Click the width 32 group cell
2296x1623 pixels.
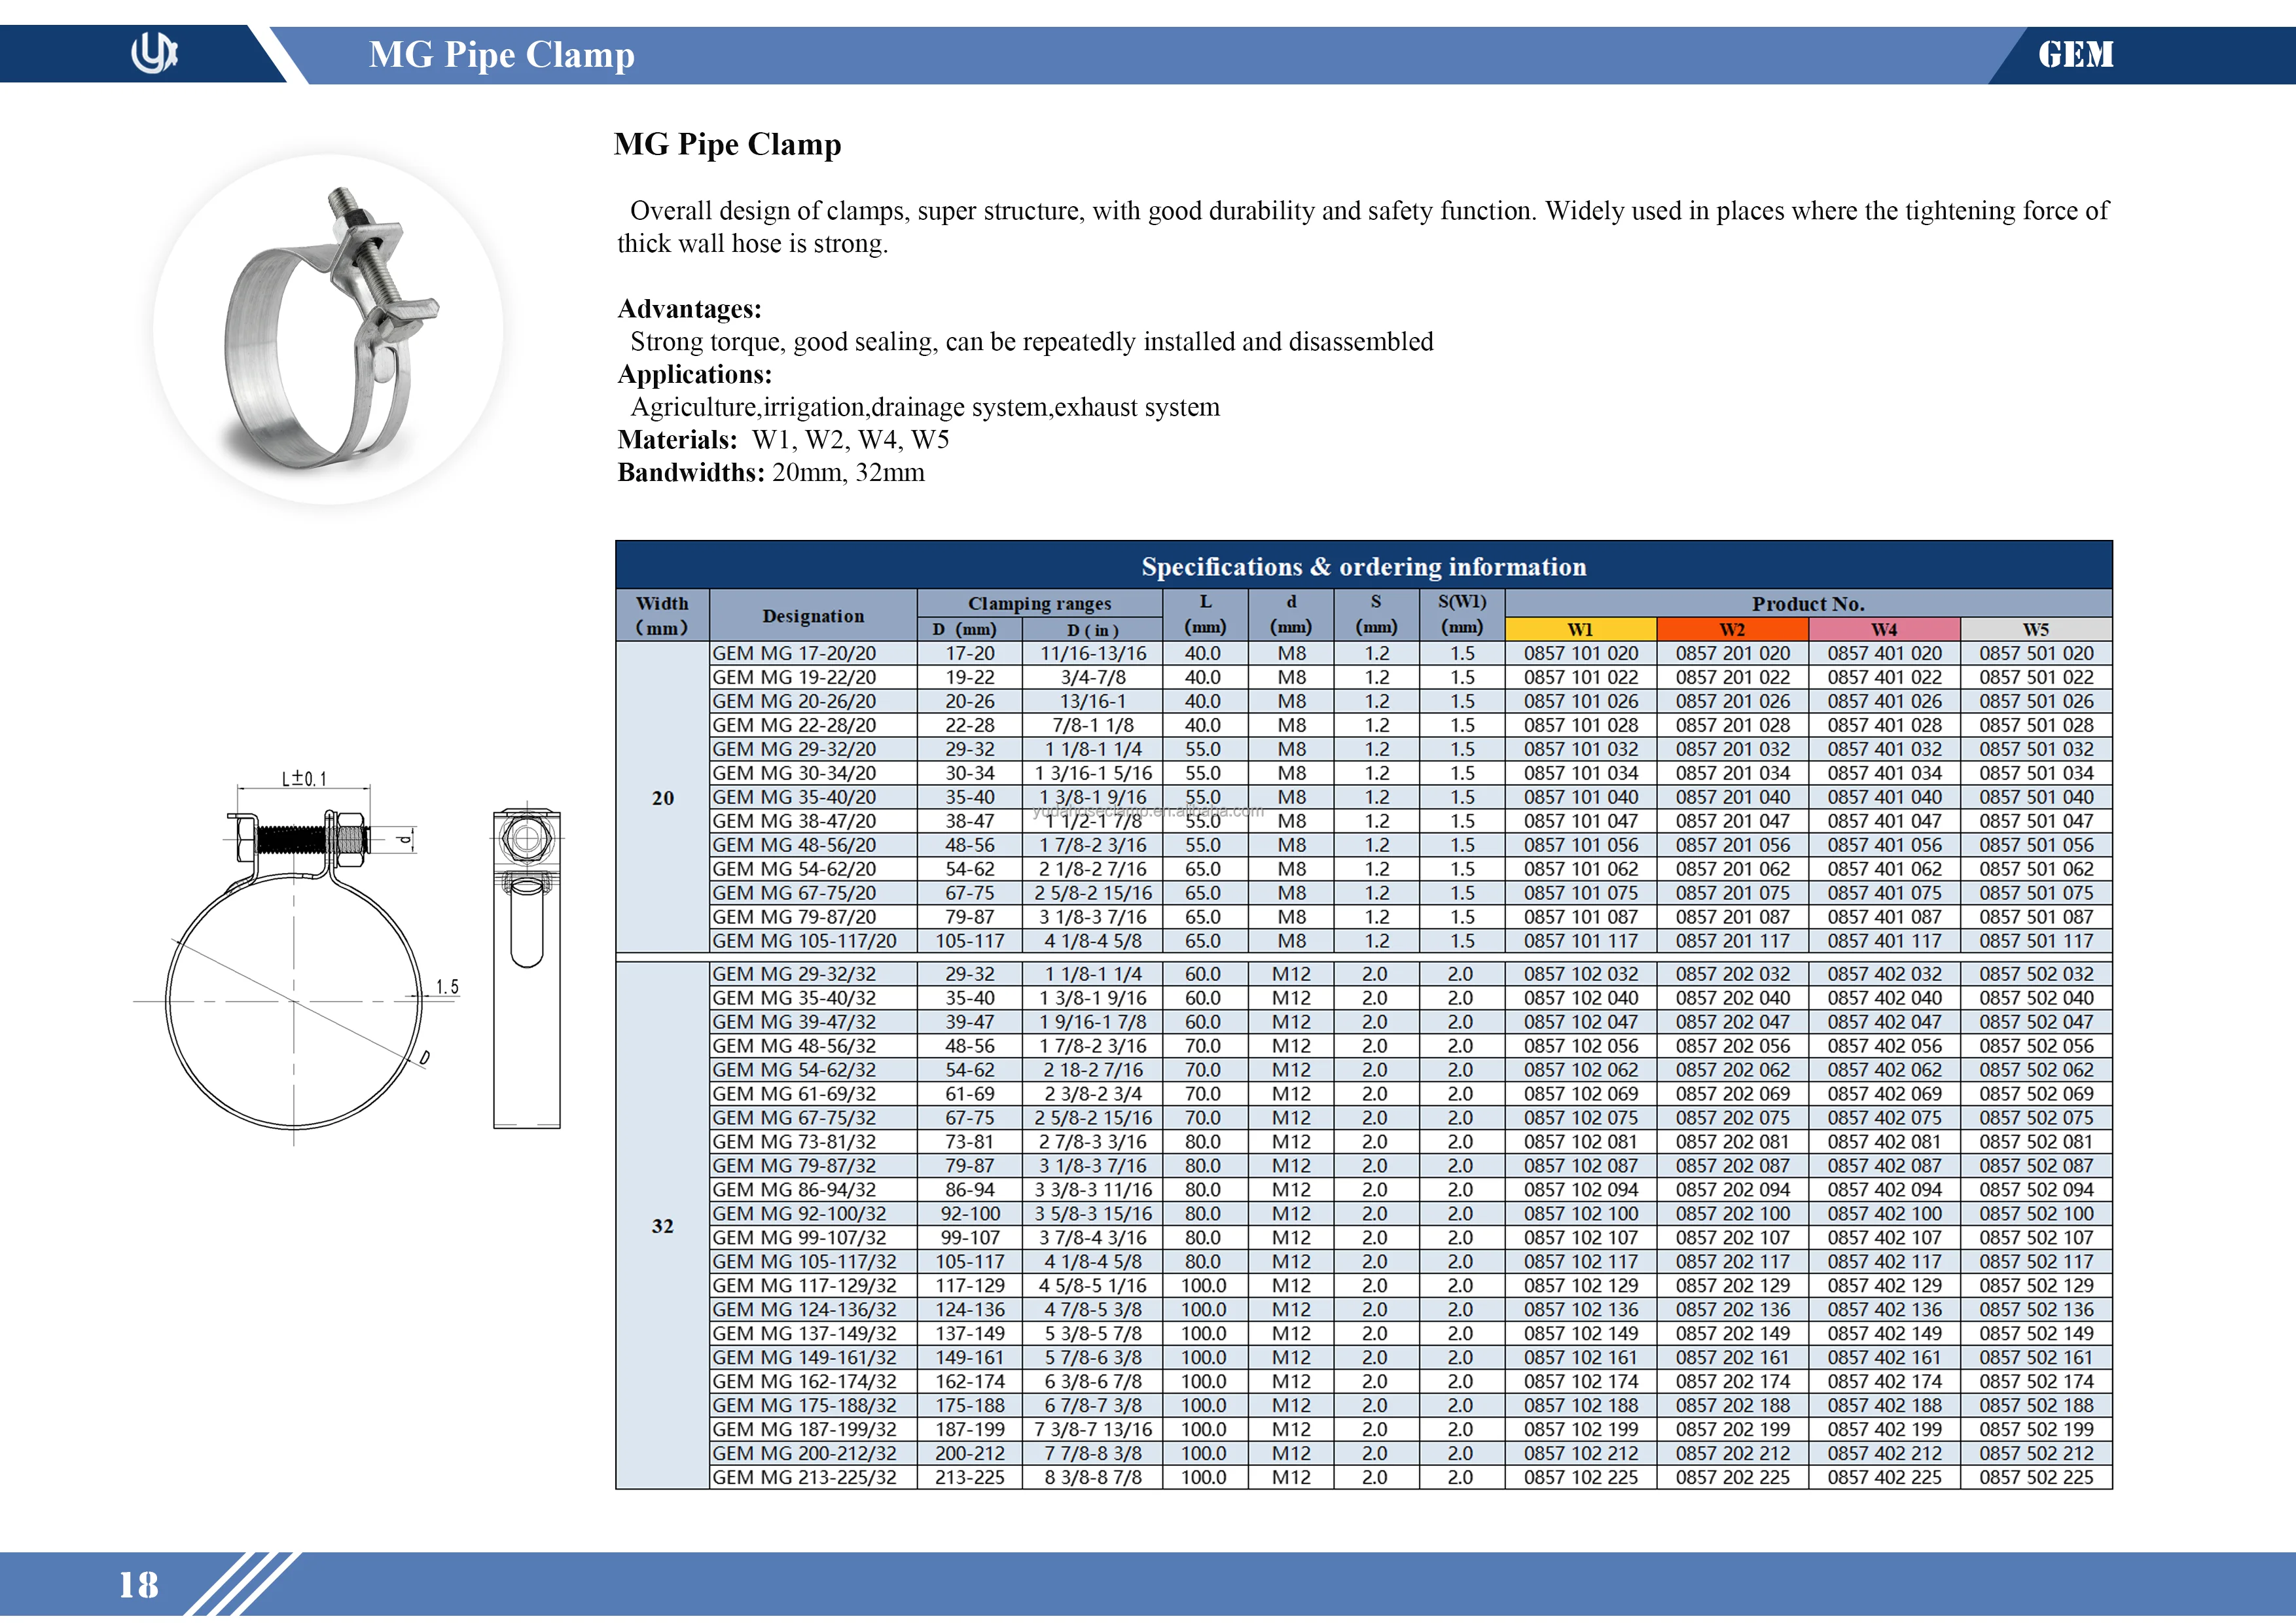click(x=662, y=1226)
